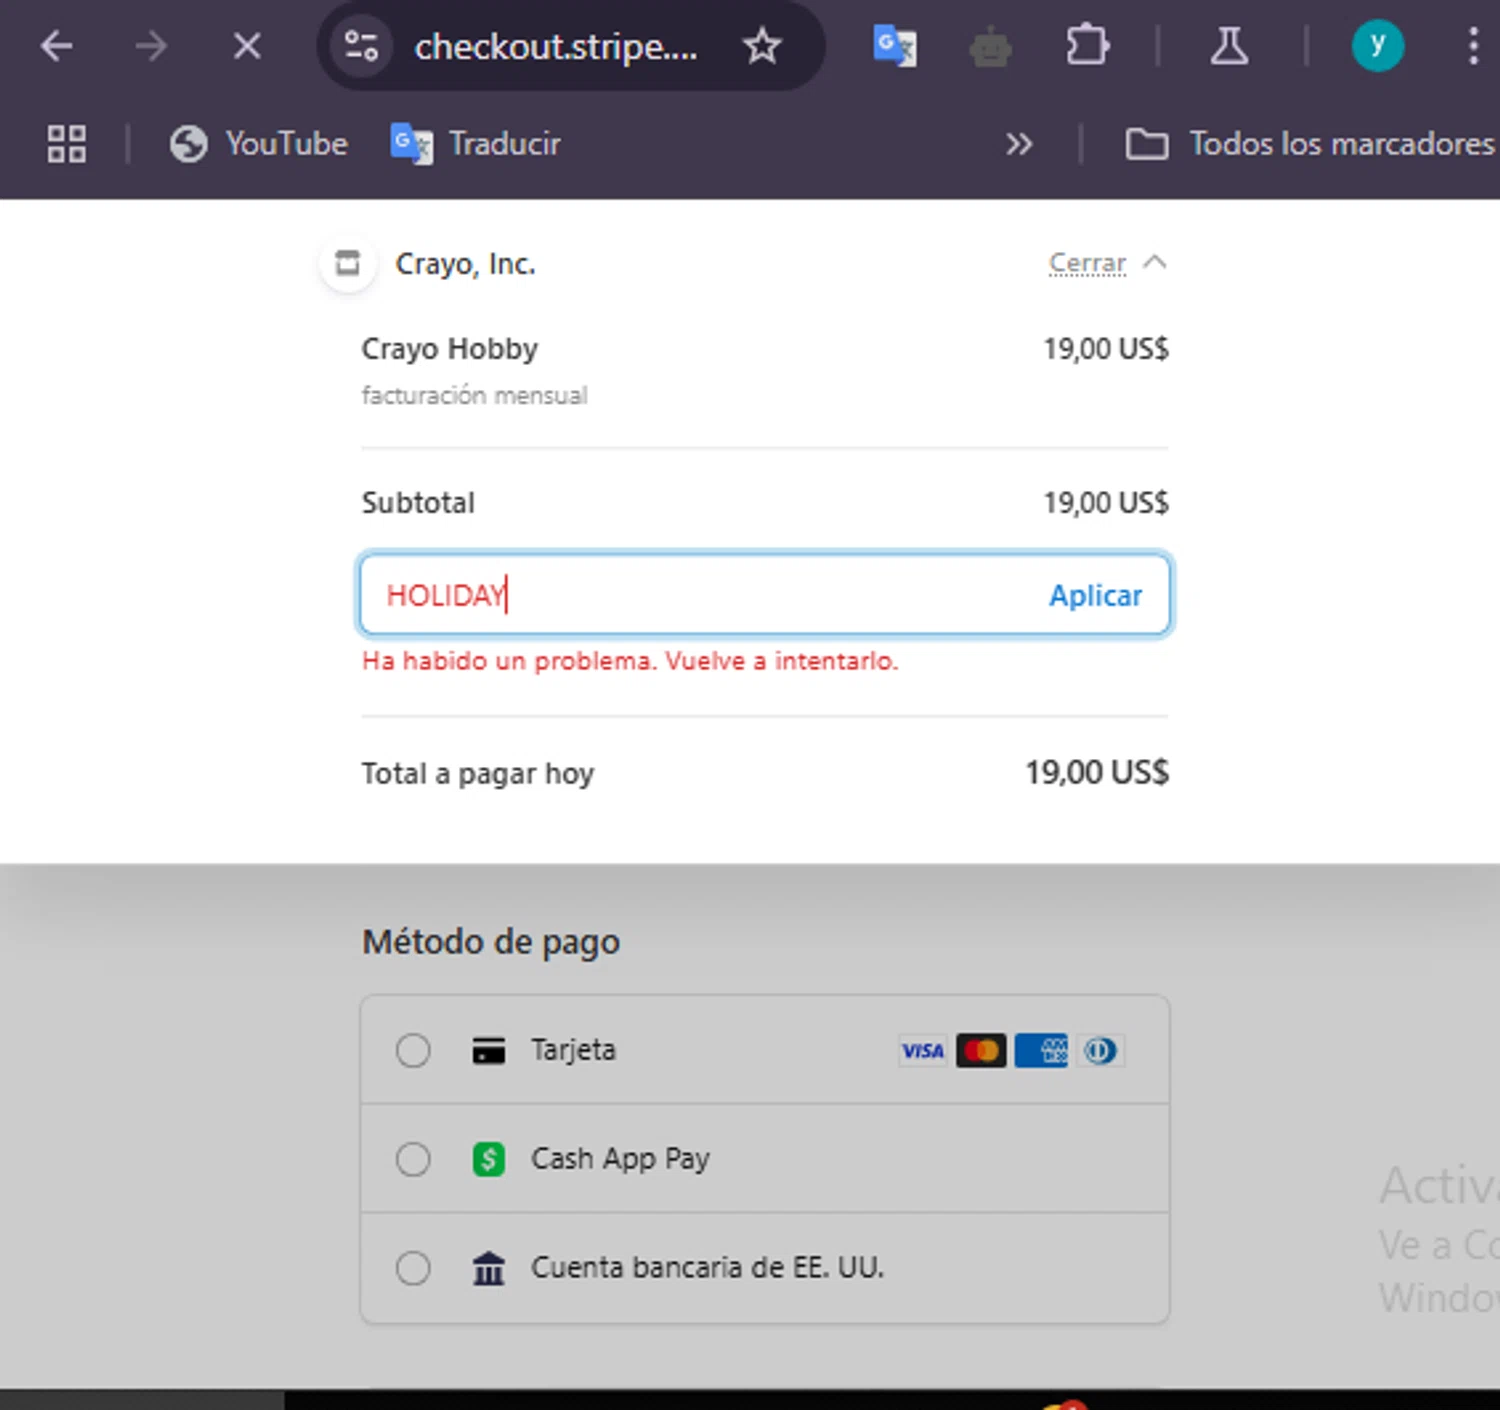Click the card icon beside Tarjeta

pos(488,1050)
